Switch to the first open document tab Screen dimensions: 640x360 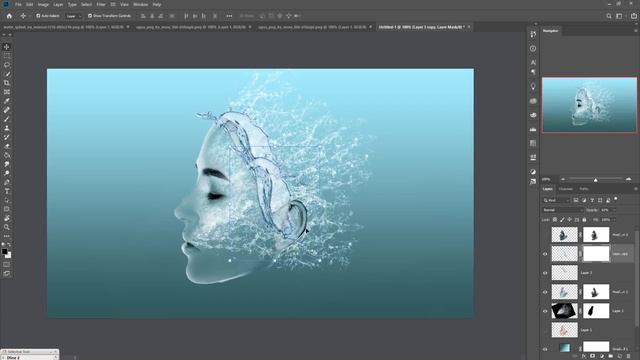[x=63, y=27]
